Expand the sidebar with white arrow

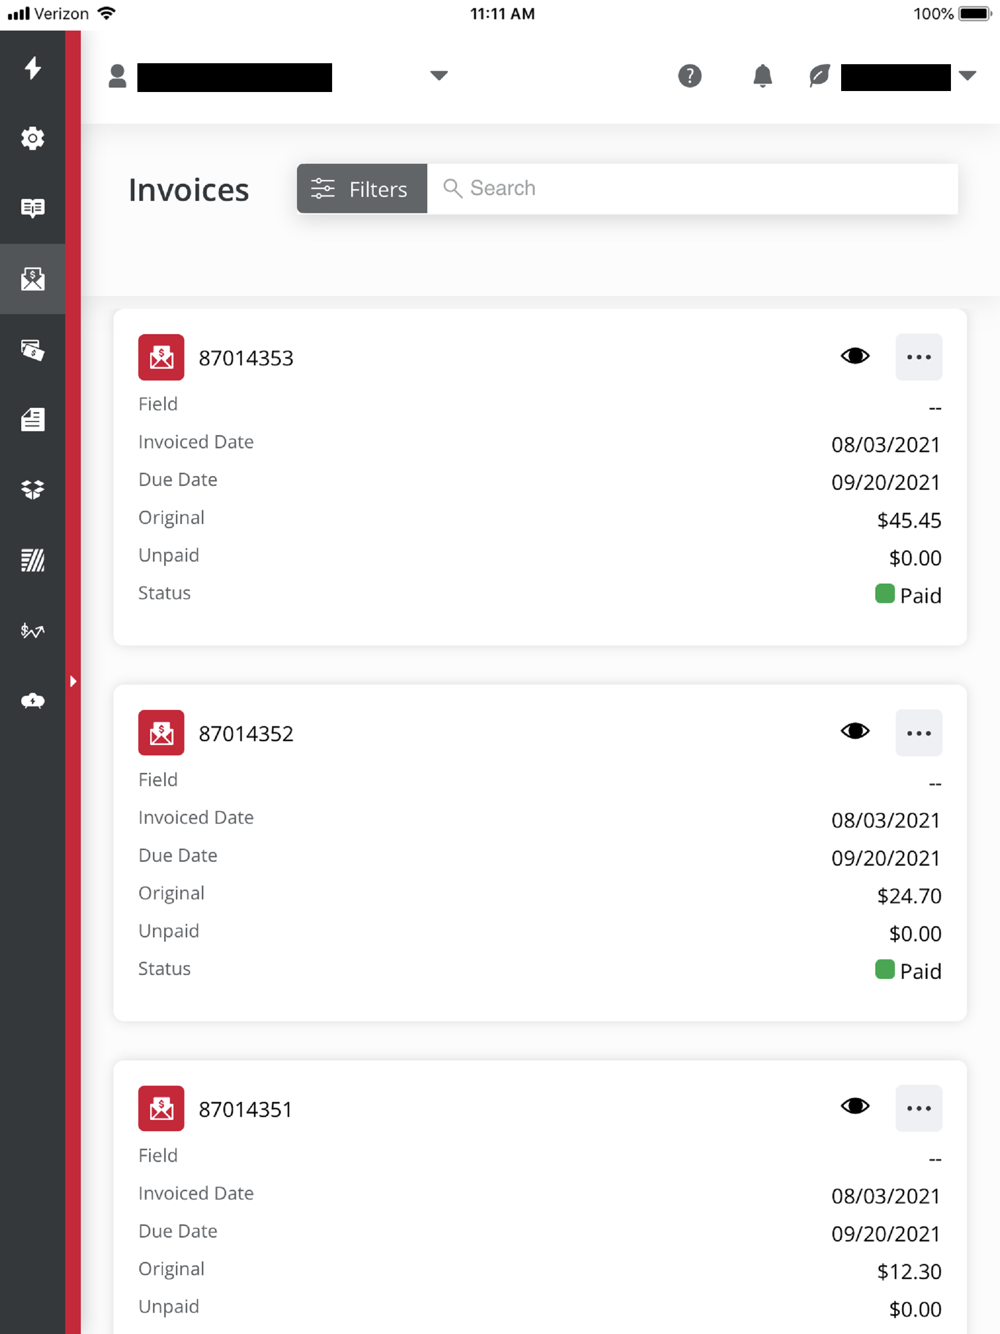(x=73, y=681)
